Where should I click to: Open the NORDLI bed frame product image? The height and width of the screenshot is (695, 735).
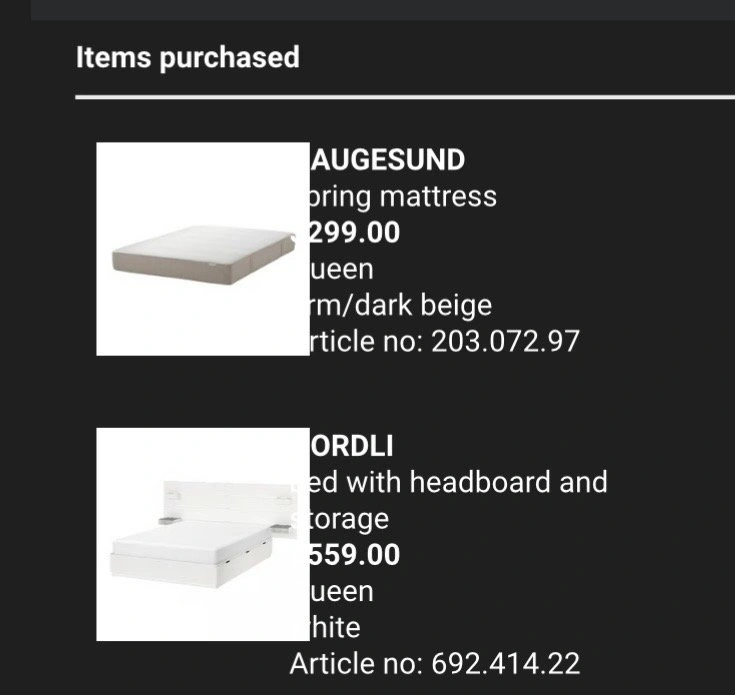(202, 534)
